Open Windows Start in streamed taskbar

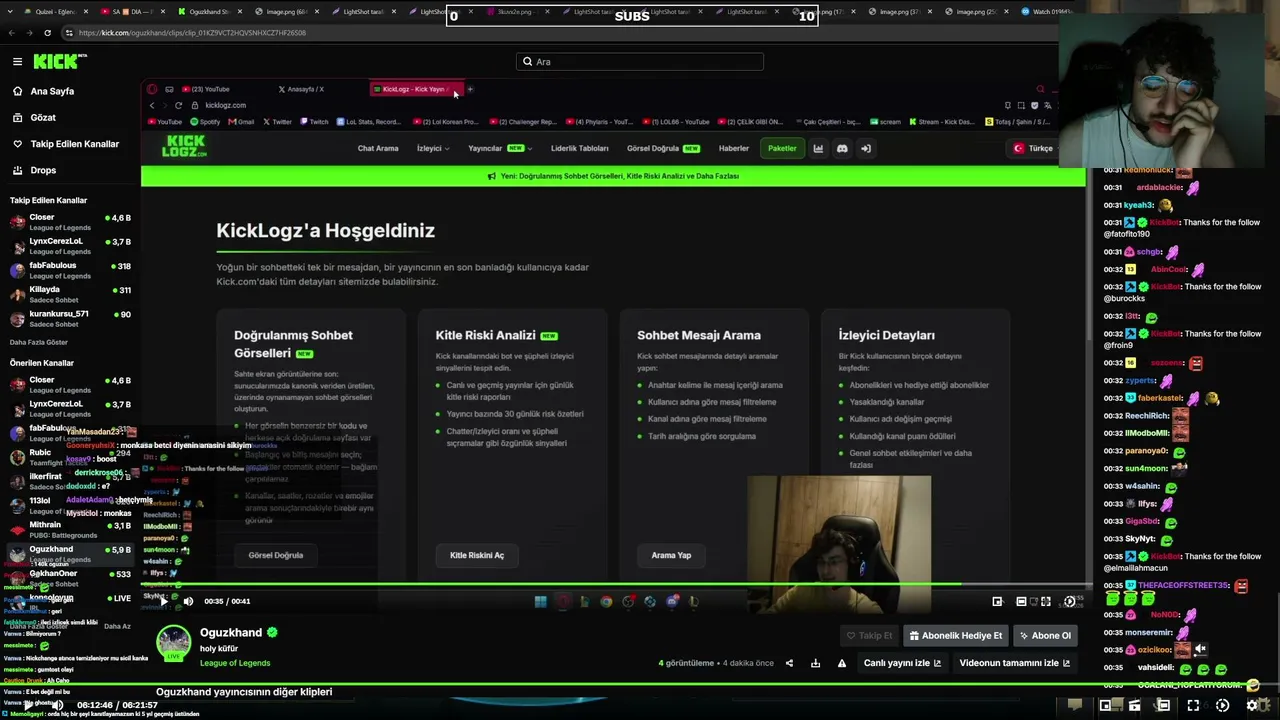[540, 601]
